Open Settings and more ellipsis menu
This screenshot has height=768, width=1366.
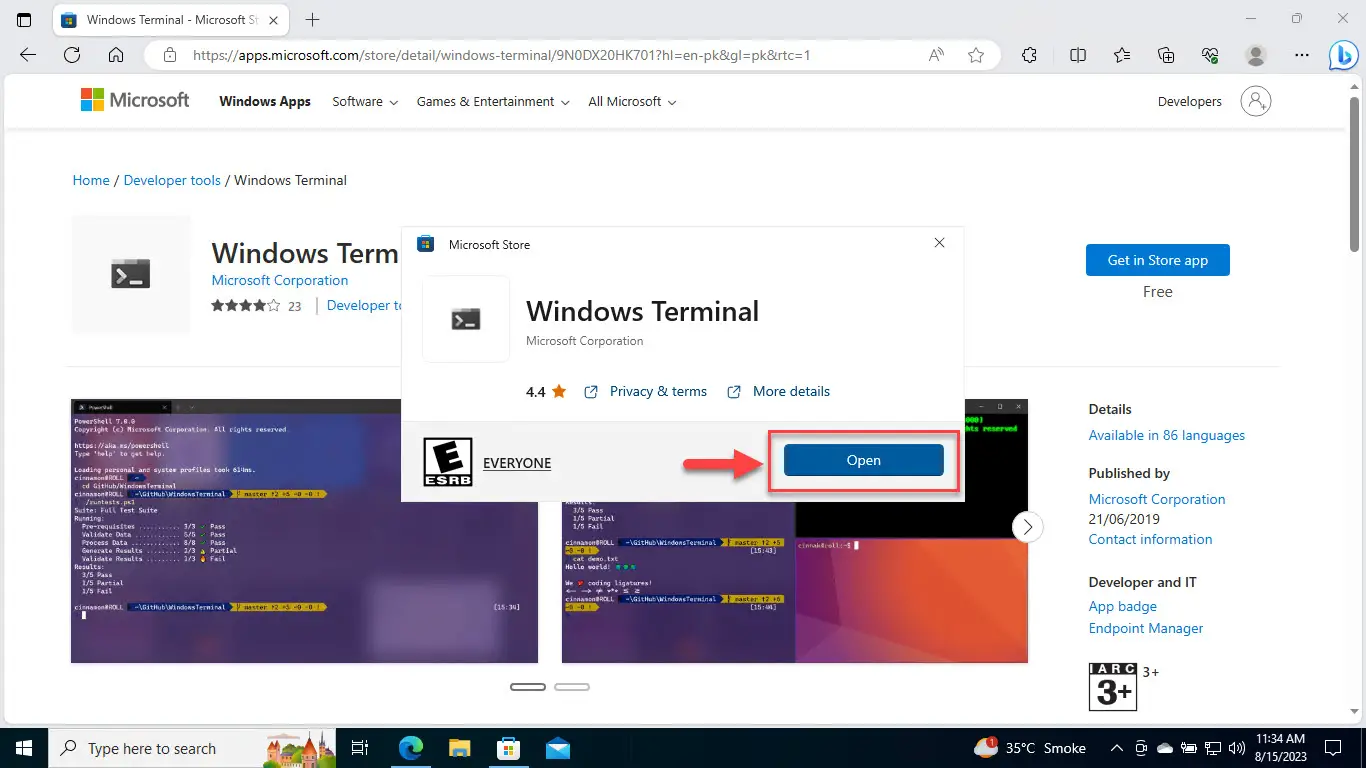pos(1300,55)
